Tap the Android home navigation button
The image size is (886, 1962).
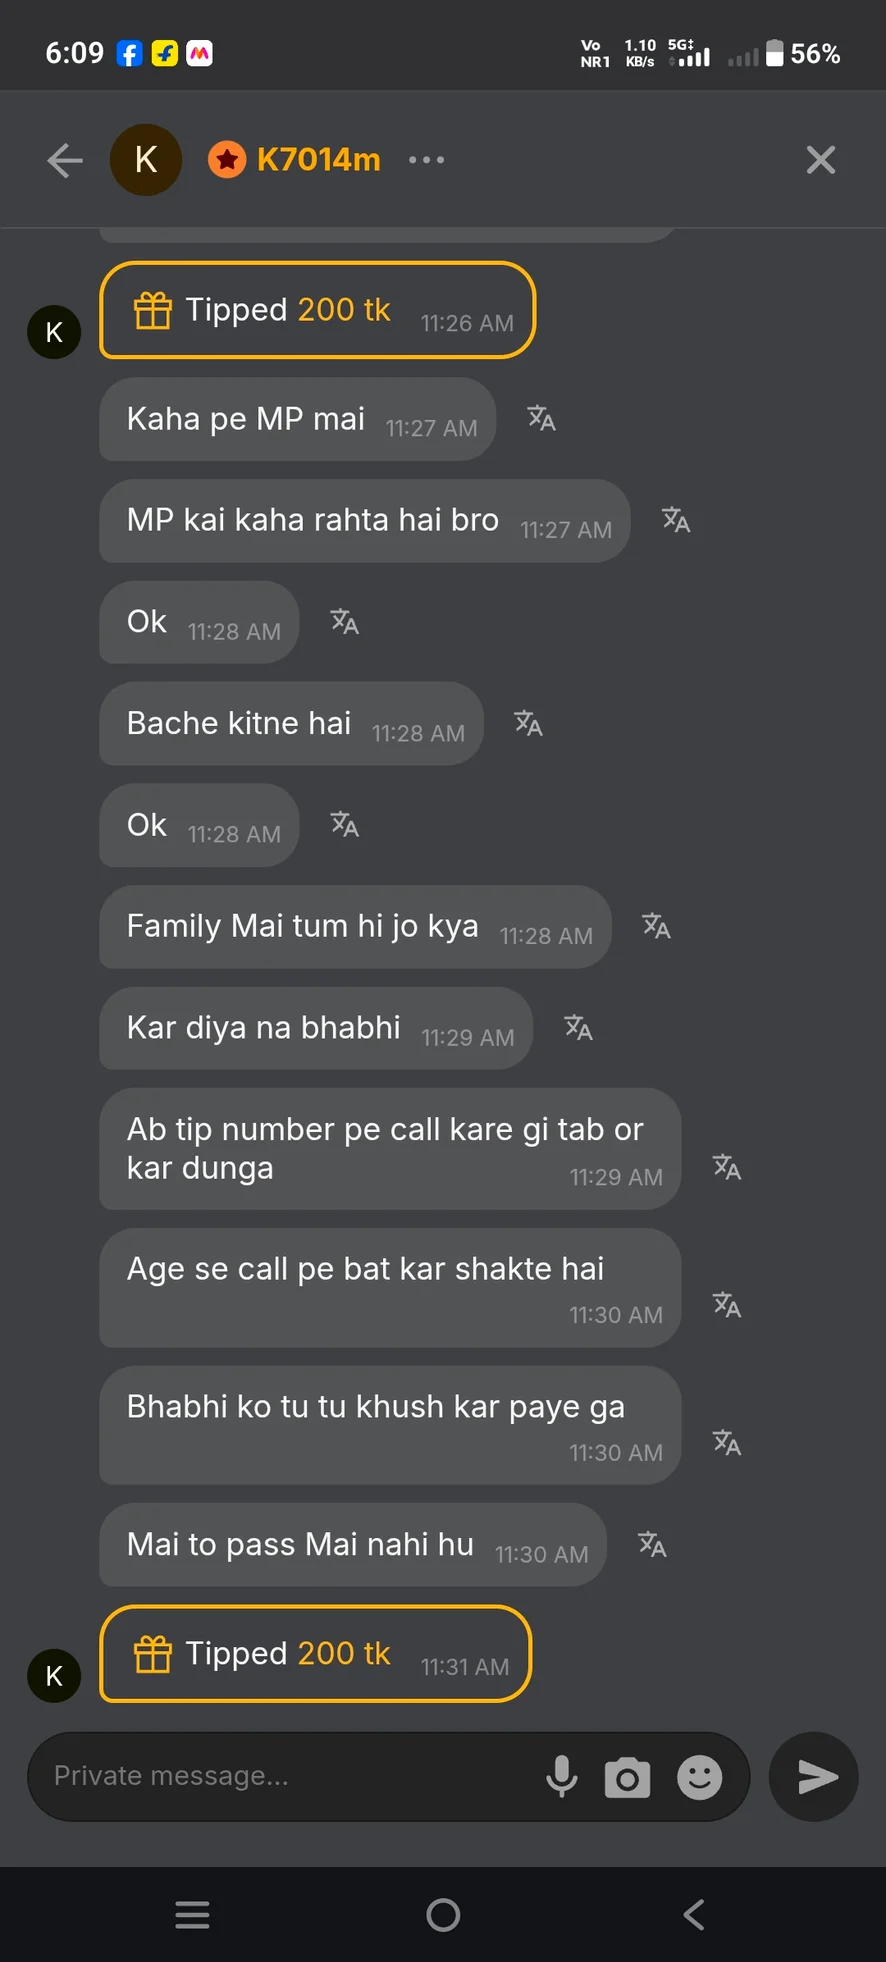(x=443, y=1915)
